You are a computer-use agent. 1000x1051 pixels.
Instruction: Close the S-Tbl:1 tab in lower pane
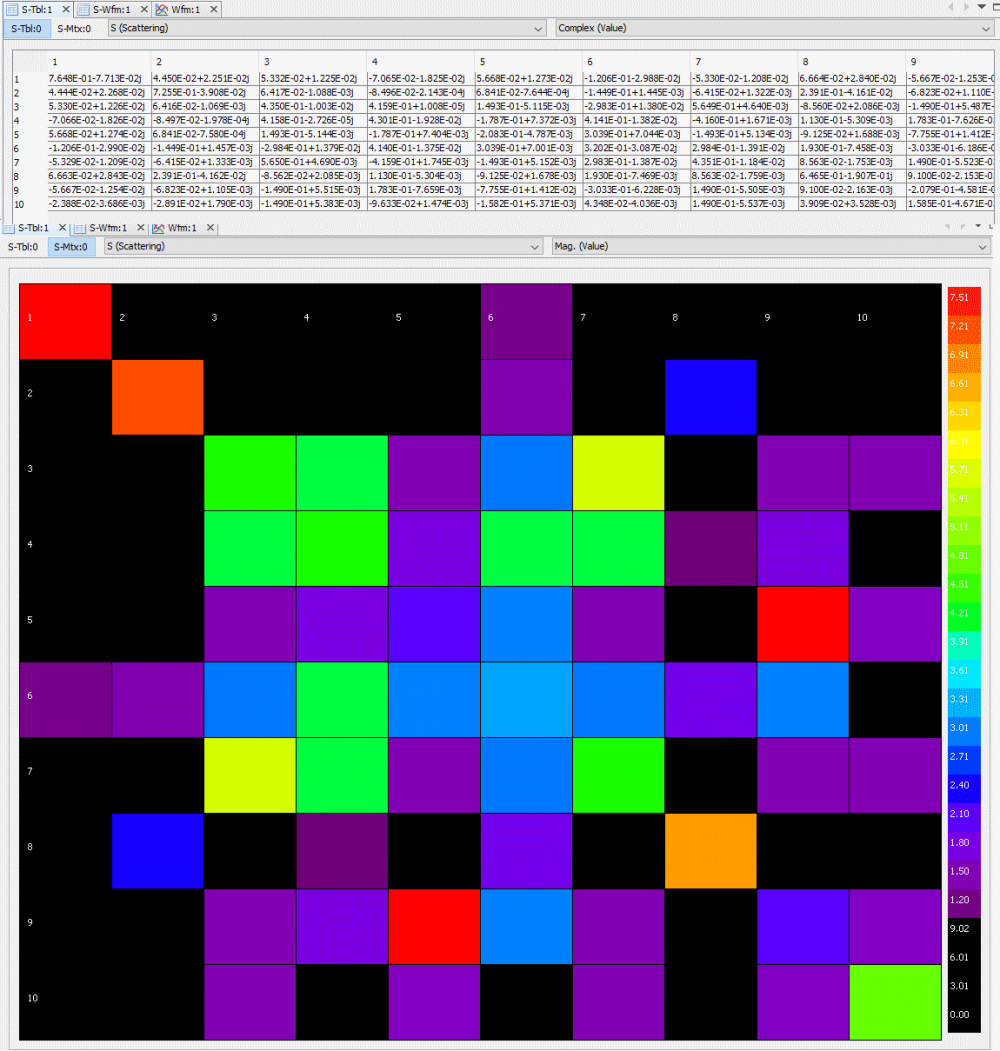click(61, 228)
